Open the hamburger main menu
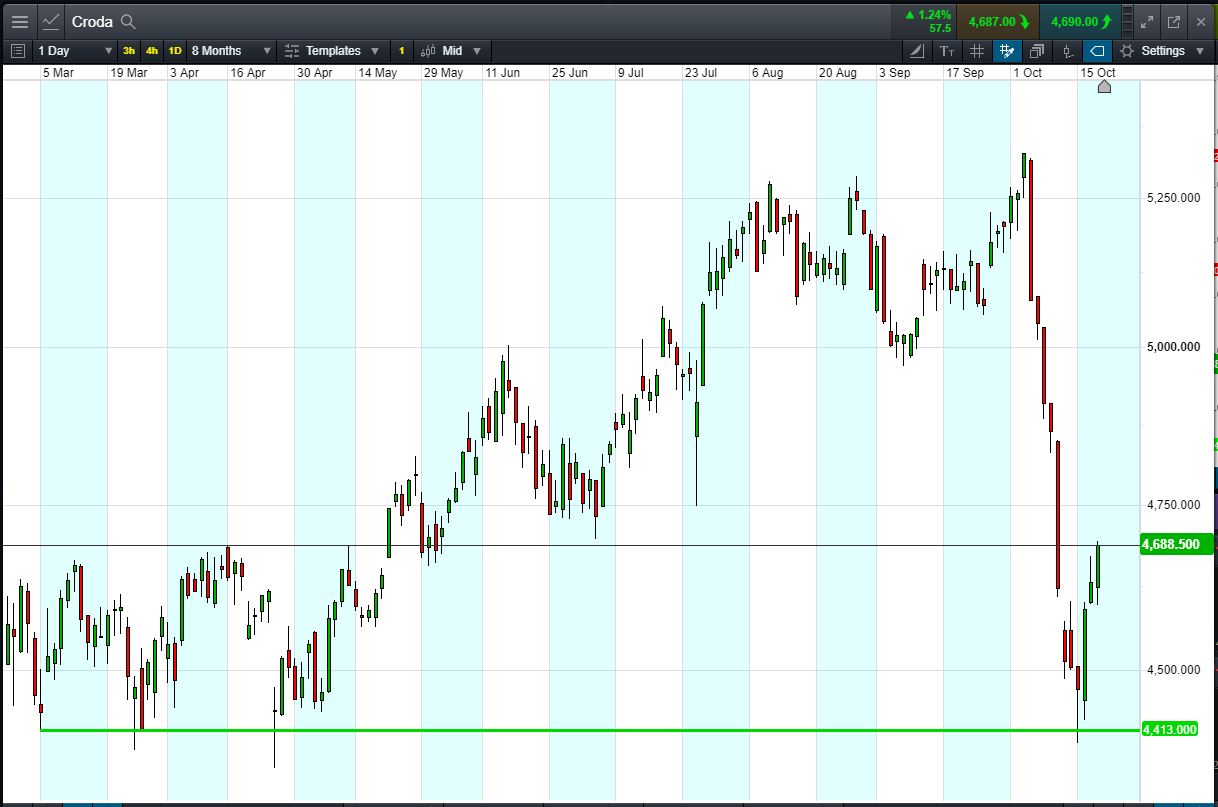This screenshot has width=1218, height=807. [19, 21]
